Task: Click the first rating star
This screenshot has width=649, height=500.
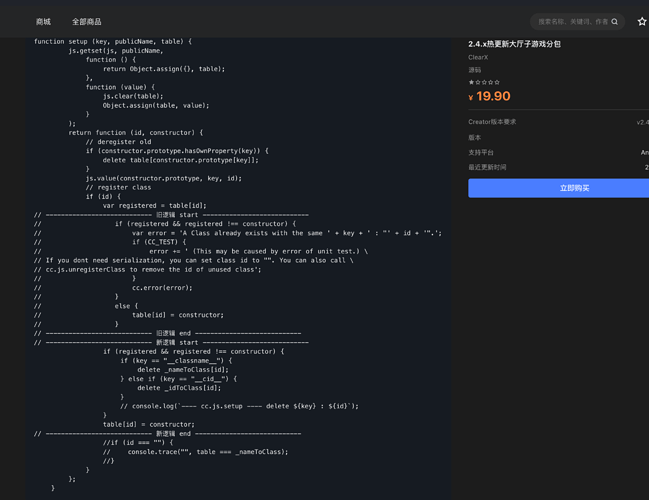Action: [x=471, y=83]
